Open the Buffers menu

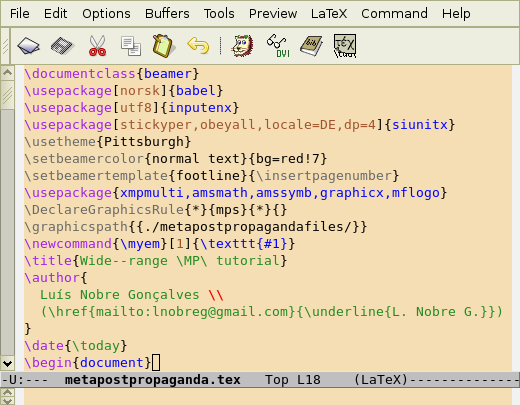167,14
